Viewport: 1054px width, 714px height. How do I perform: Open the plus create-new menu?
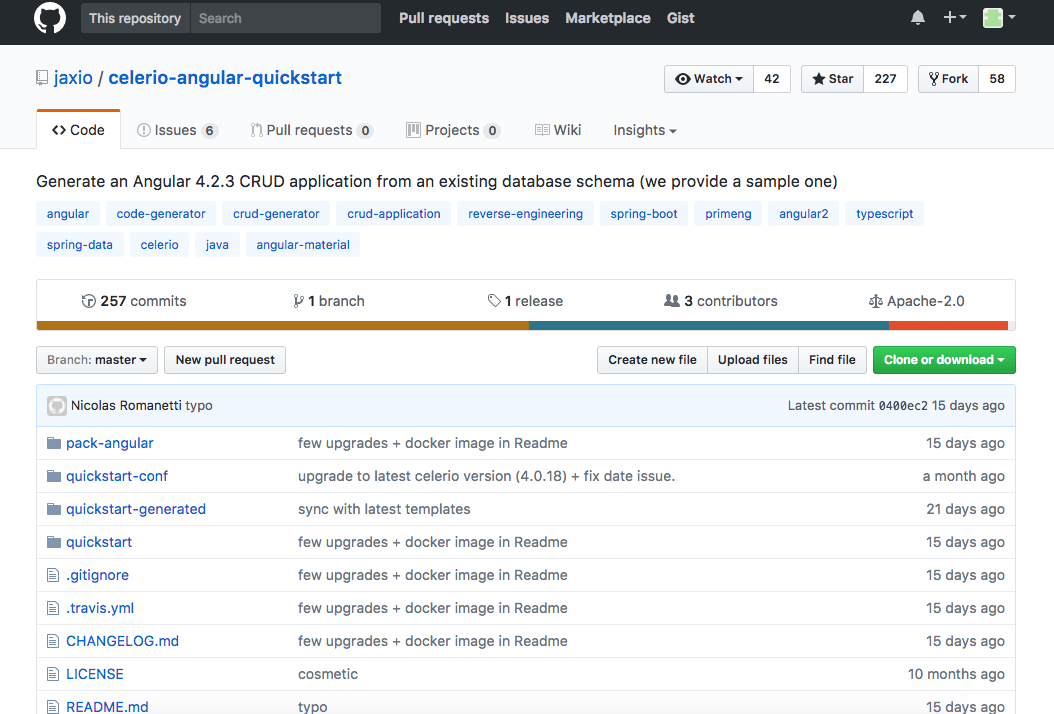[955, 17]
